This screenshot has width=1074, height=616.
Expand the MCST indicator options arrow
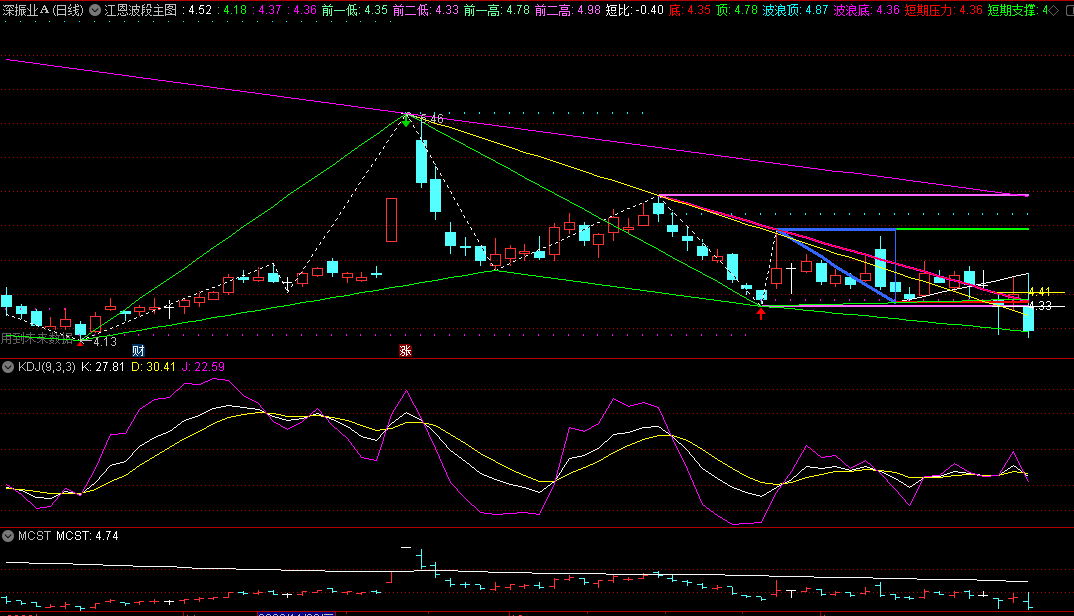click(x=8, y=536)
